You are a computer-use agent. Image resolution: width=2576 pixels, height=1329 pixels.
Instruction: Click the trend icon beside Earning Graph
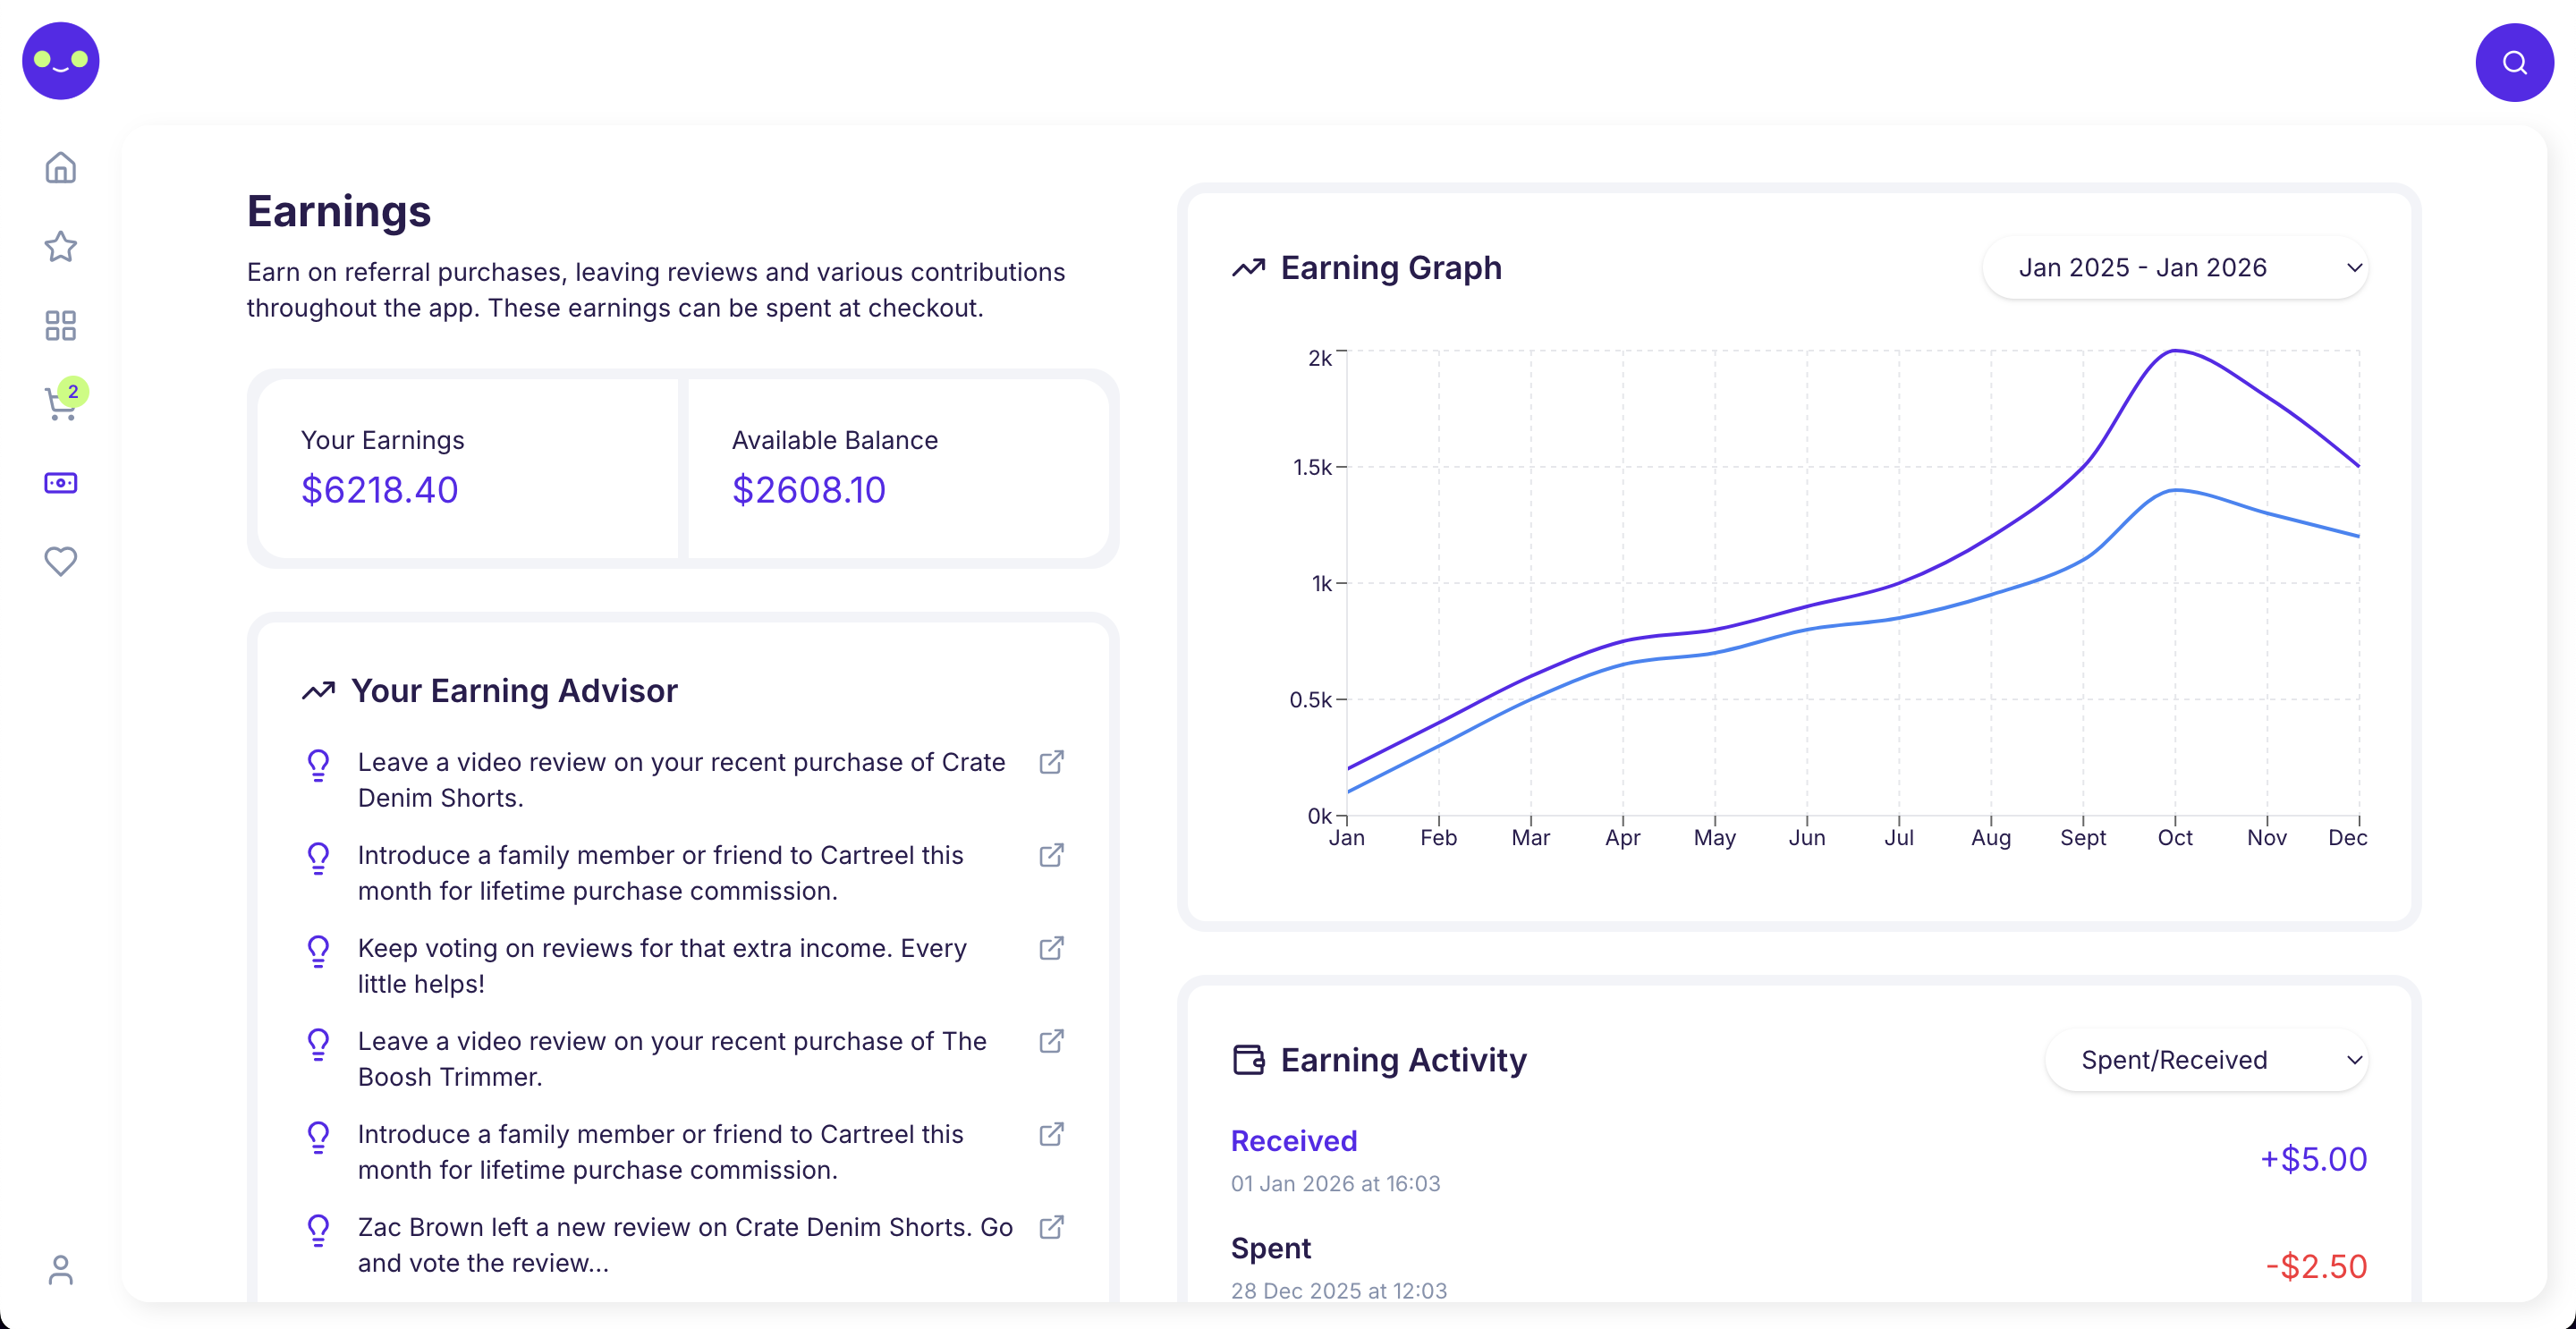click(x=1247, y=267)
